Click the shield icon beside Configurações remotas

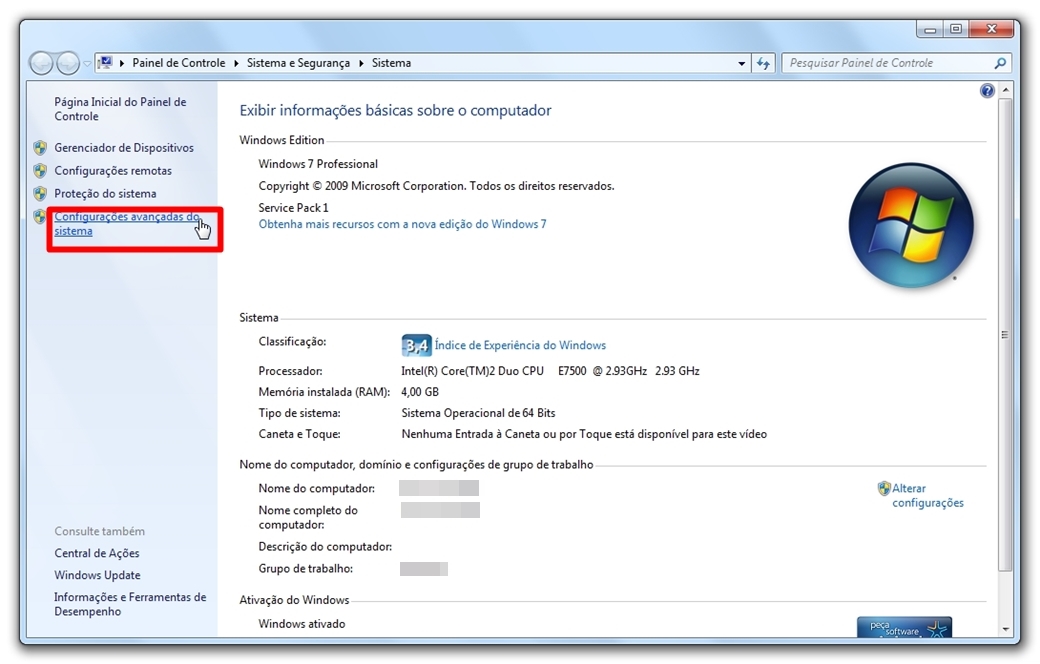(40, 170)
